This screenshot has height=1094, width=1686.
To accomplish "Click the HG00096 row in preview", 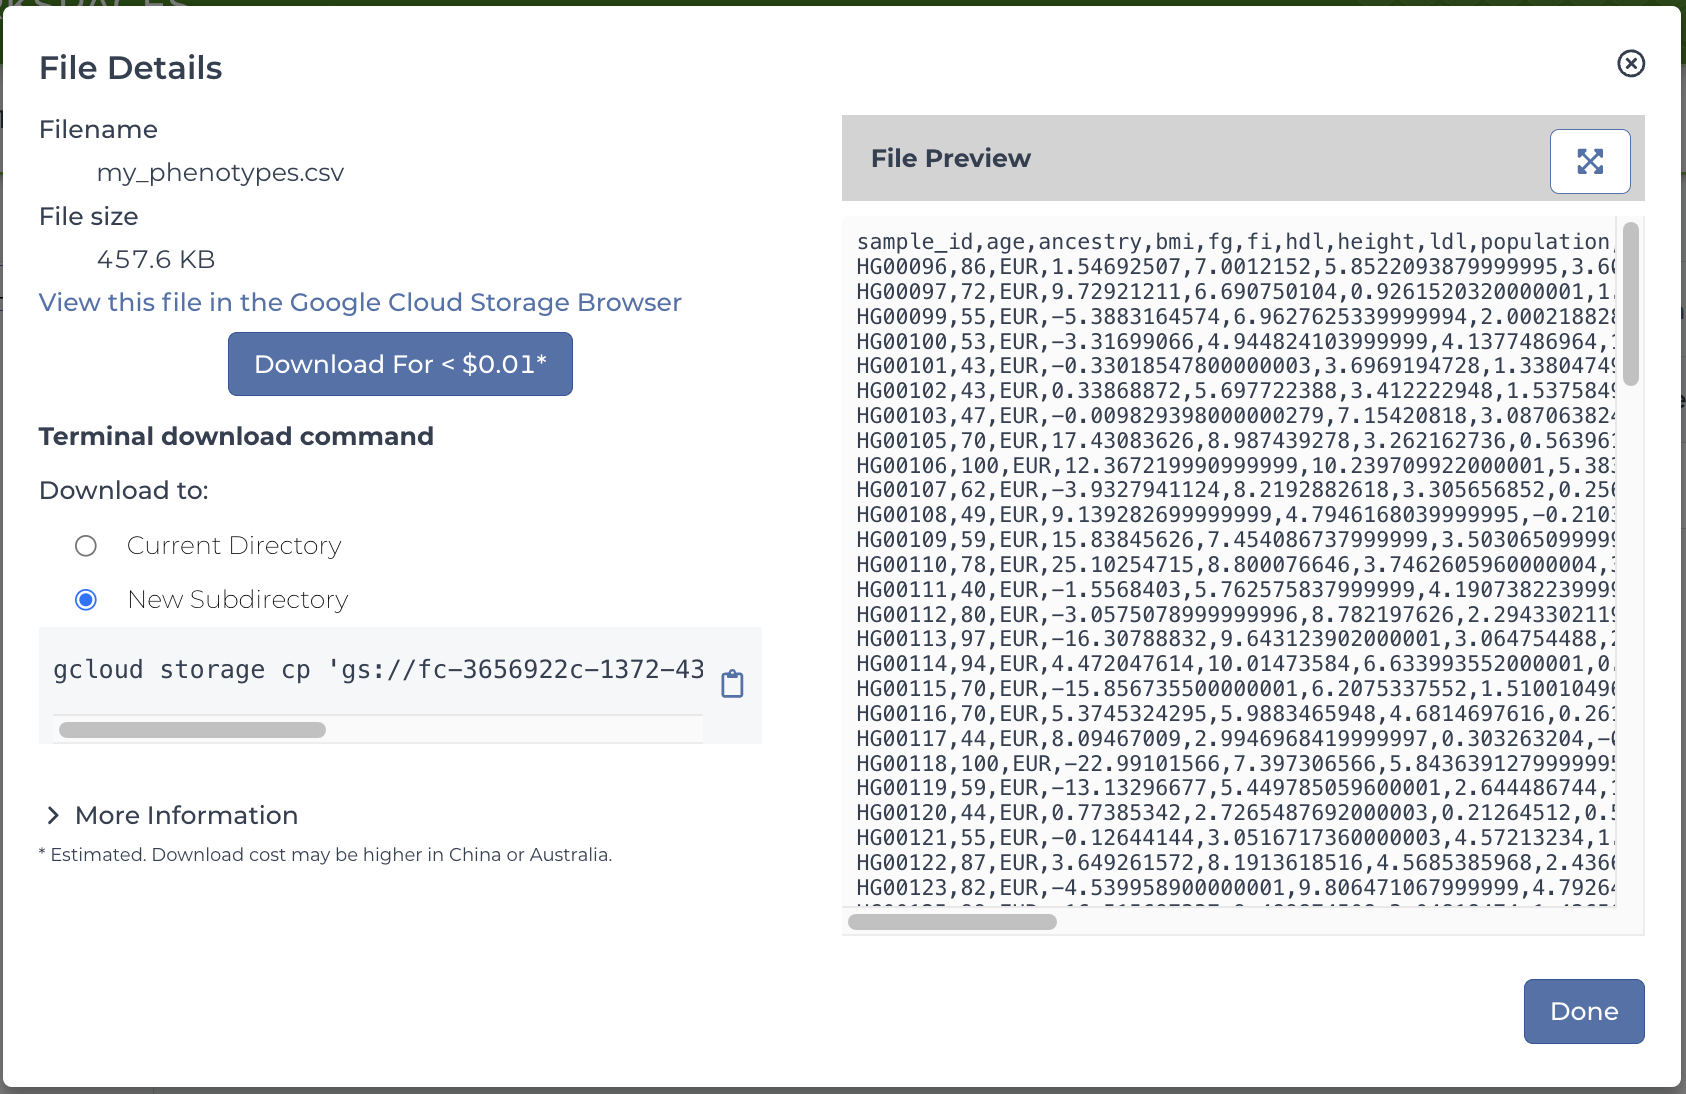I will 1235,267.
